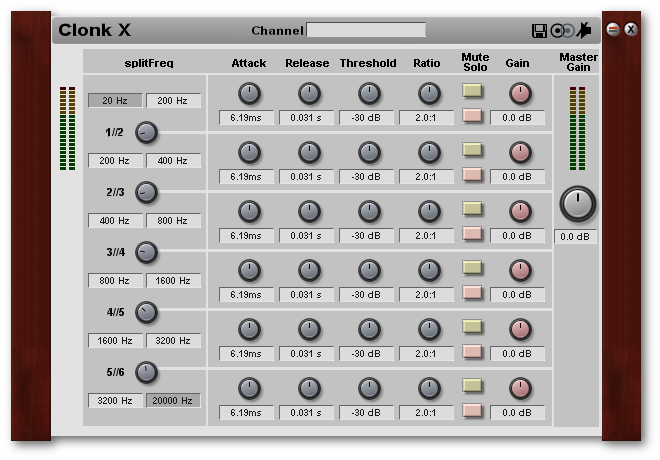This screenshot has width=660, height=460.
Task: Mute the first band with the yellow button
Action: [x=473, y=91]
